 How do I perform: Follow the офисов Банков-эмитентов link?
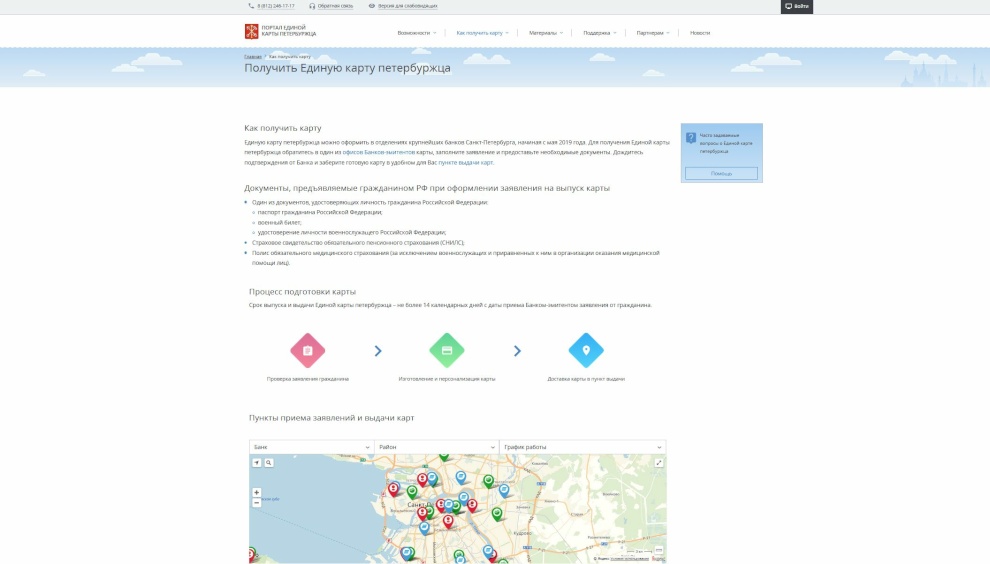379,152
